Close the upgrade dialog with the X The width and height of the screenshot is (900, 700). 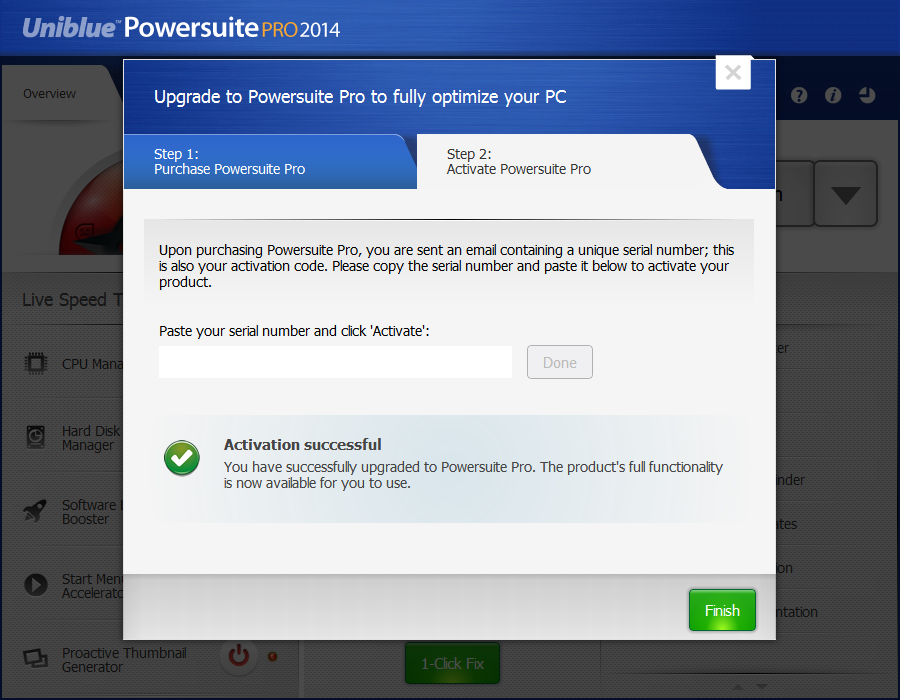(x=733, y=73)
